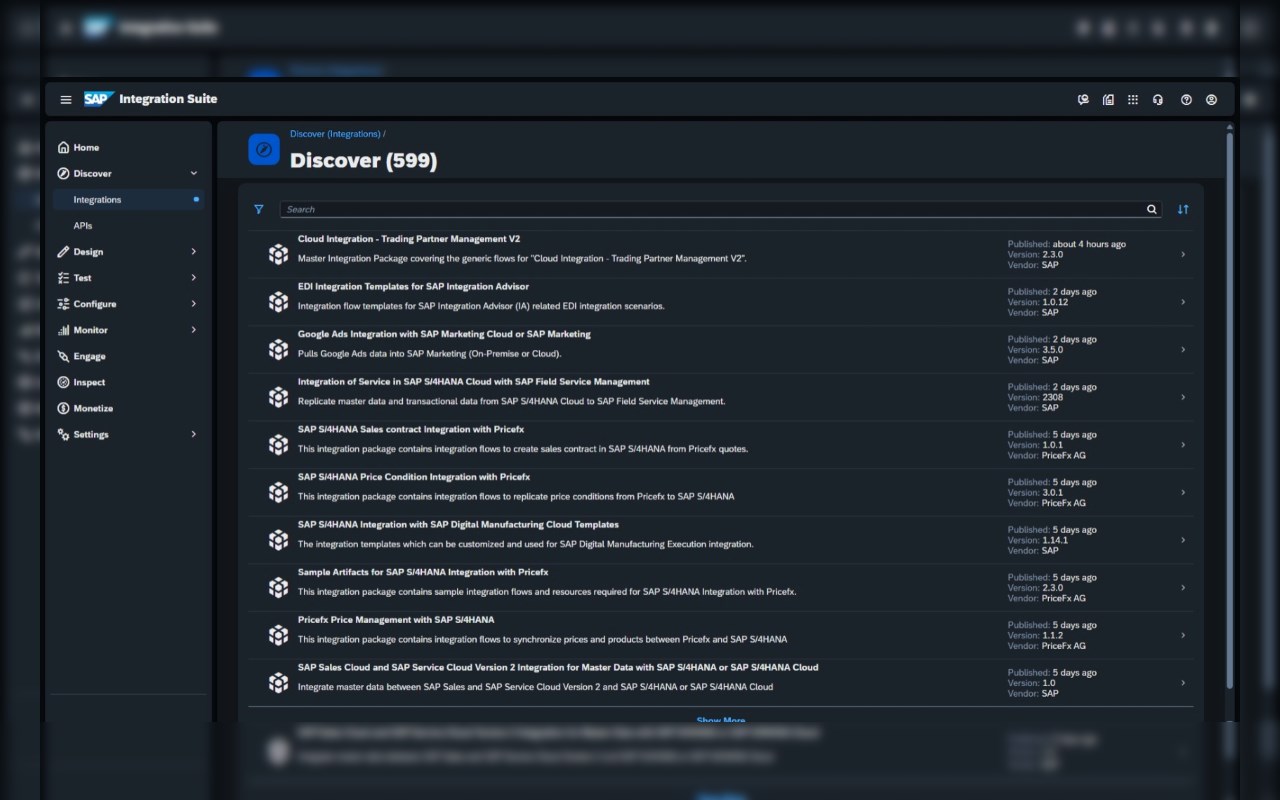1280x800 pixels.
Task: Click "Vendor: PriceFx AG" in Sales contract row
Action: [1046, 456]
